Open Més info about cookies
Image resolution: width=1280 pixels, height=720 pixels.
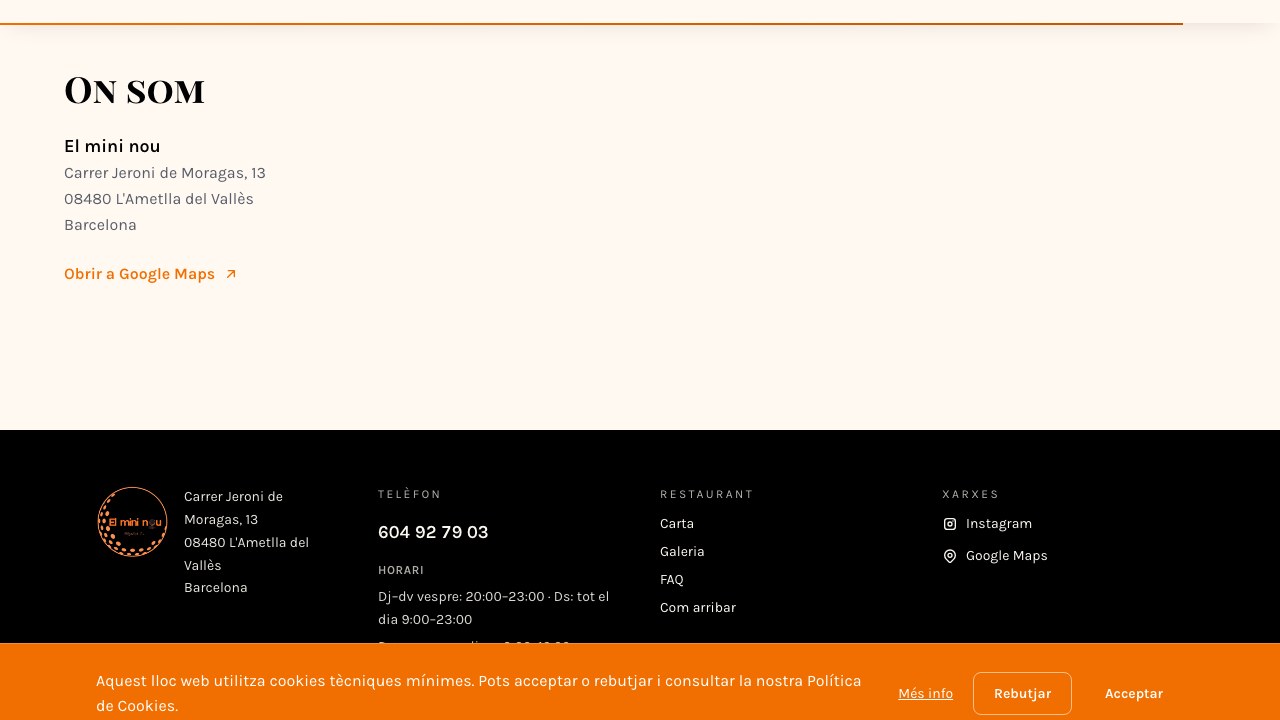[x=925, y=694]
